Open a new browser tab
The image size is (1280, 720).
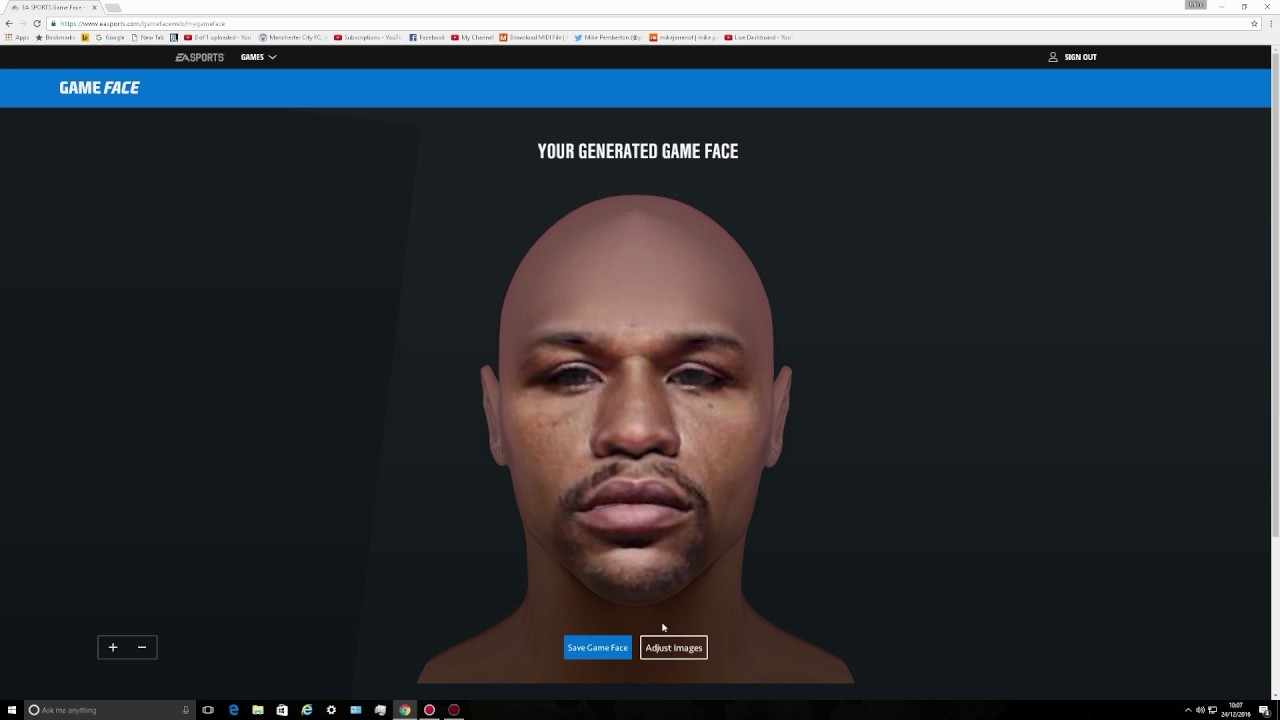tap(113, 7)
